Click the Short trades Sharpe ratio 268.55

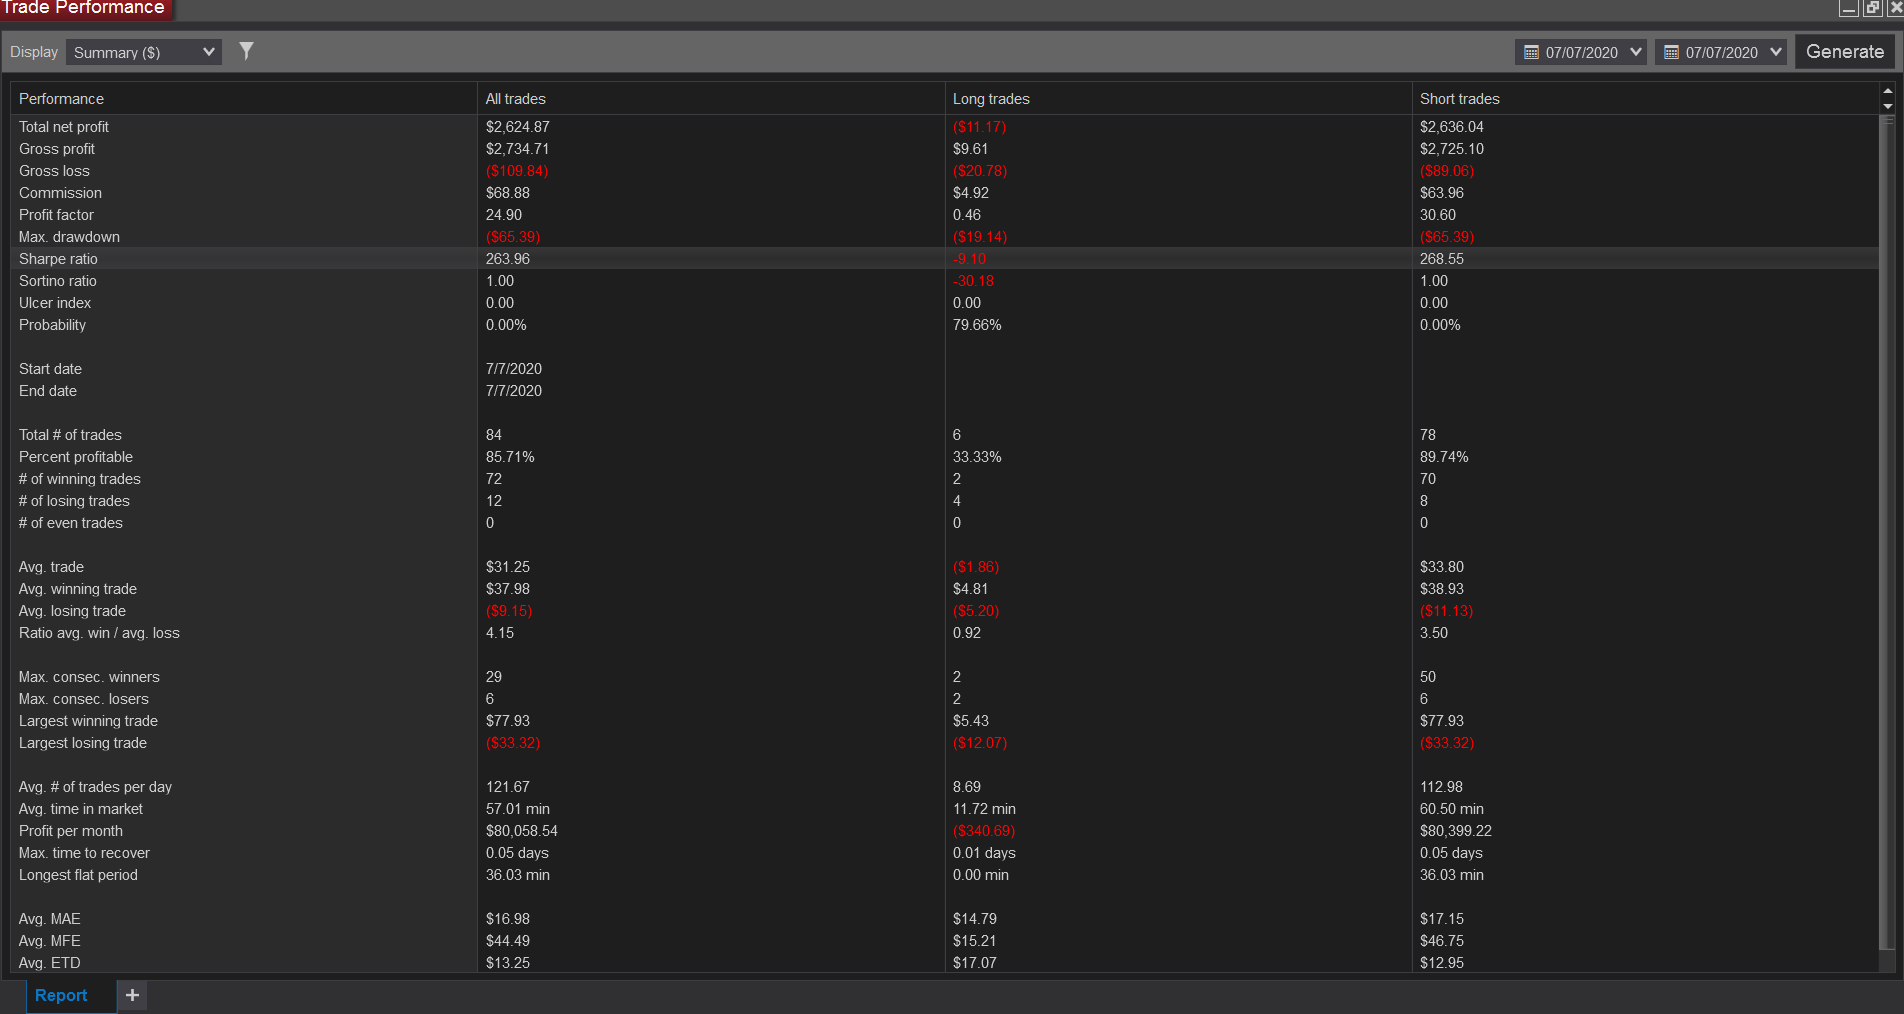coord(1442,259)
